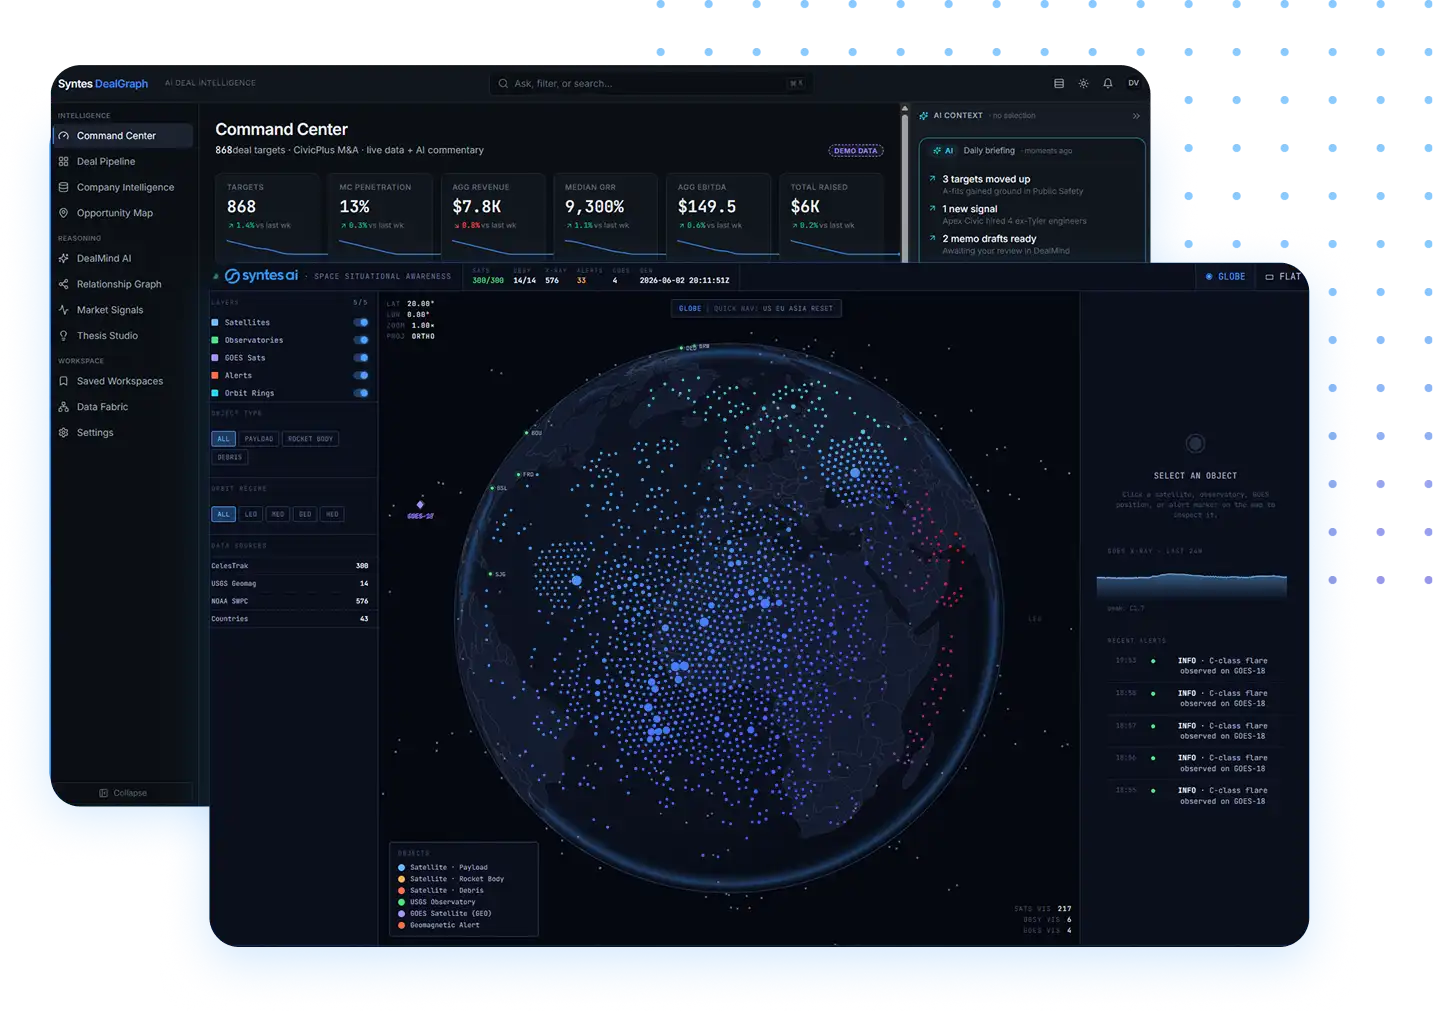Click RESET view button on globe
The height and width of the screenshot is (1012, 1433).
(822, 308)
